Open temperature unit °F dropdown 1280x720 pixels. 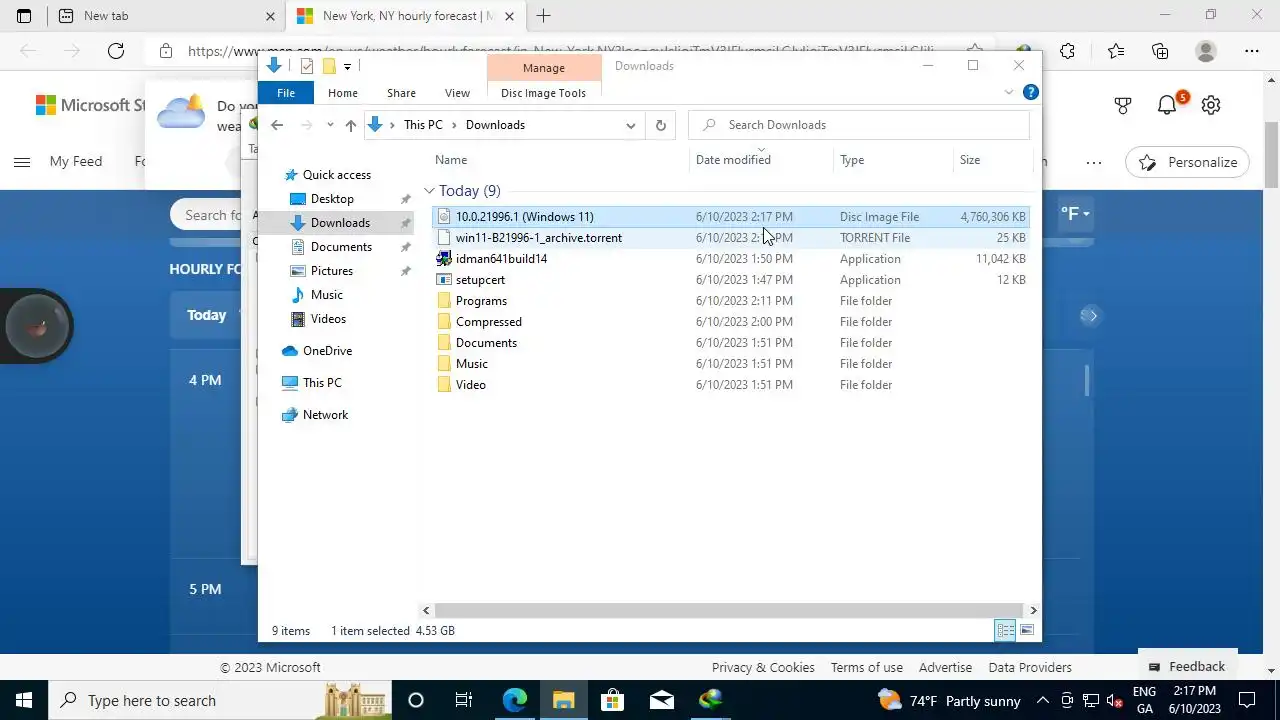coord(1075,214)
